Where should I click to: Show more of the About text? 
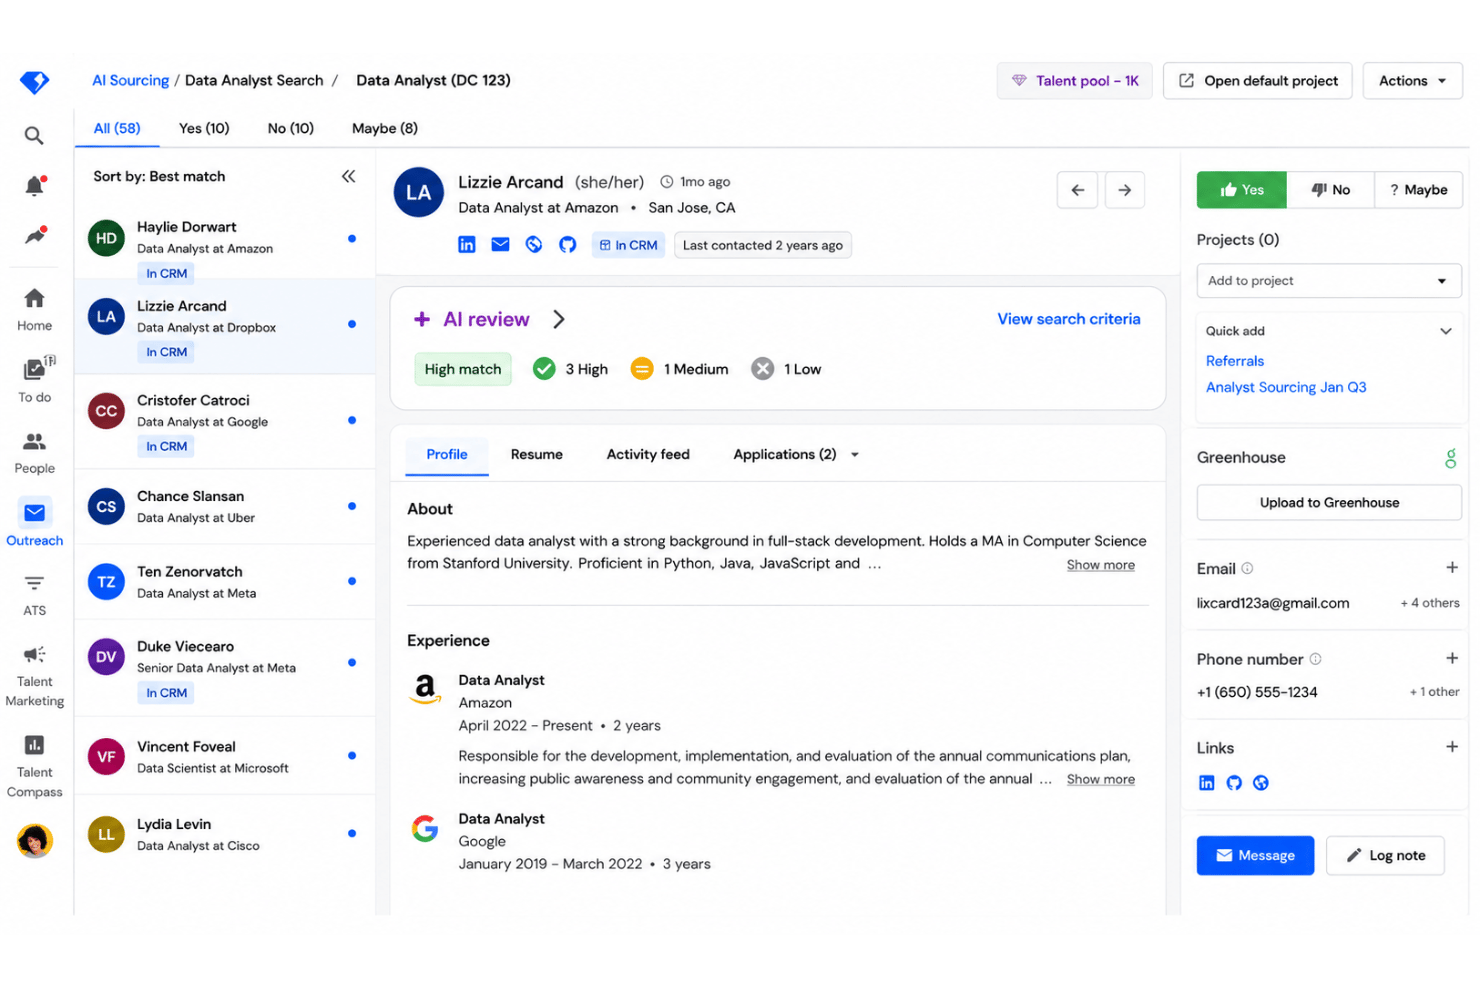click(1100, 565)
